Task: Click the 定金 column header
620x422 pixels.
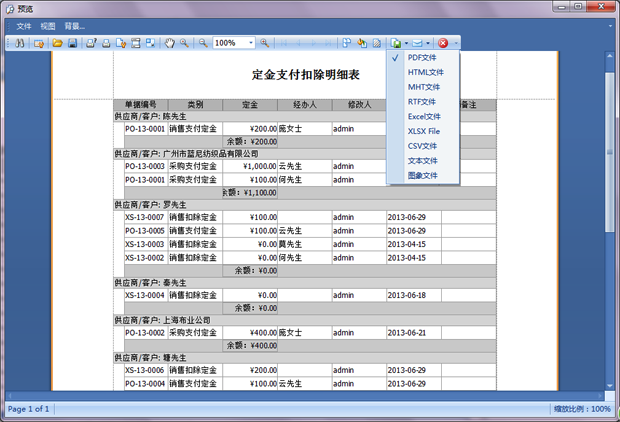Action: pyautogui.click(x=250, y=105)
